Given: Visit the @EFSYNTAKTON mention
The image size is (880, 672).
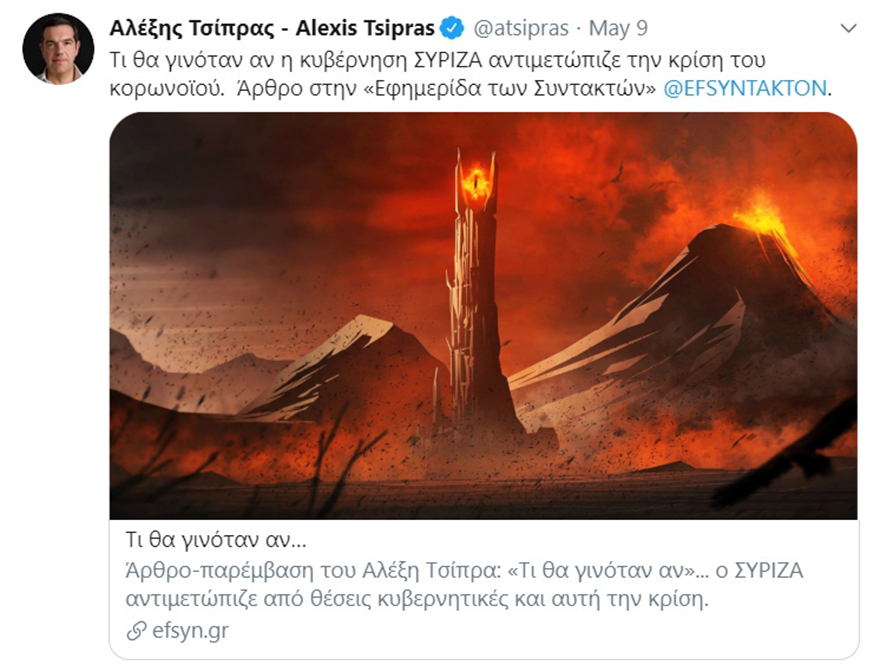Looking at the screenshot, I should (x=745, y=88).
